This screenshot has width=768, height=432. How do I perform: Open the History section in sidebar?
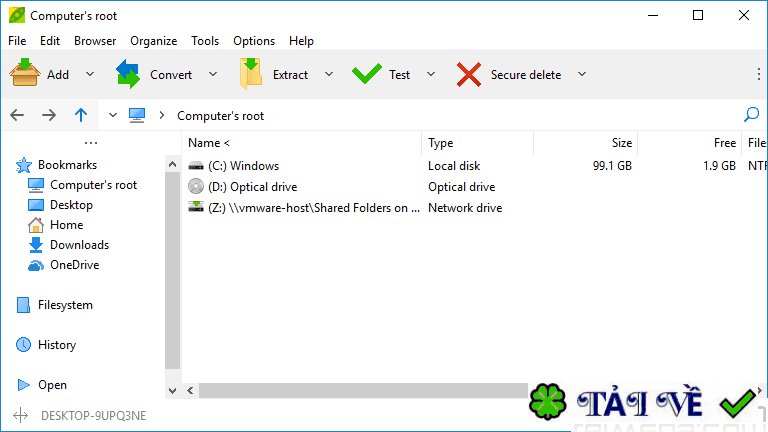[56, 345]
